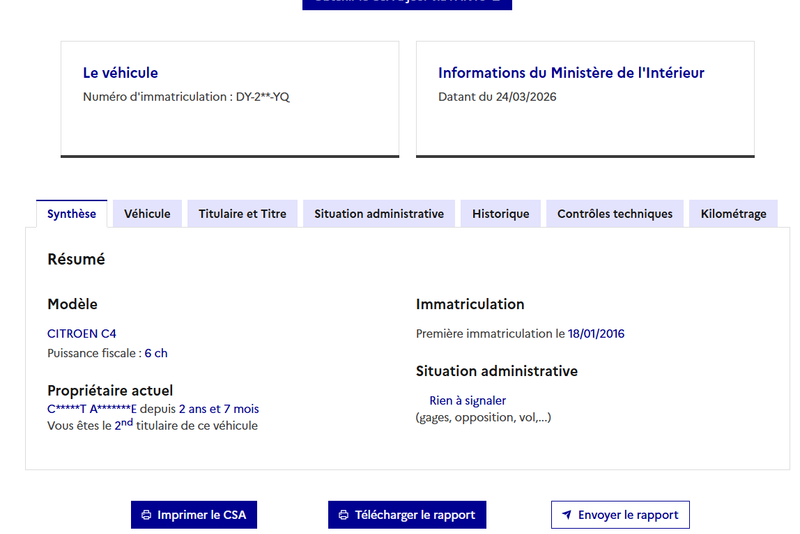Image resolution: width=800 pixels, height=534 pixels.
Task: Click the Le véhicule card heading
Action: pos(120,73)
